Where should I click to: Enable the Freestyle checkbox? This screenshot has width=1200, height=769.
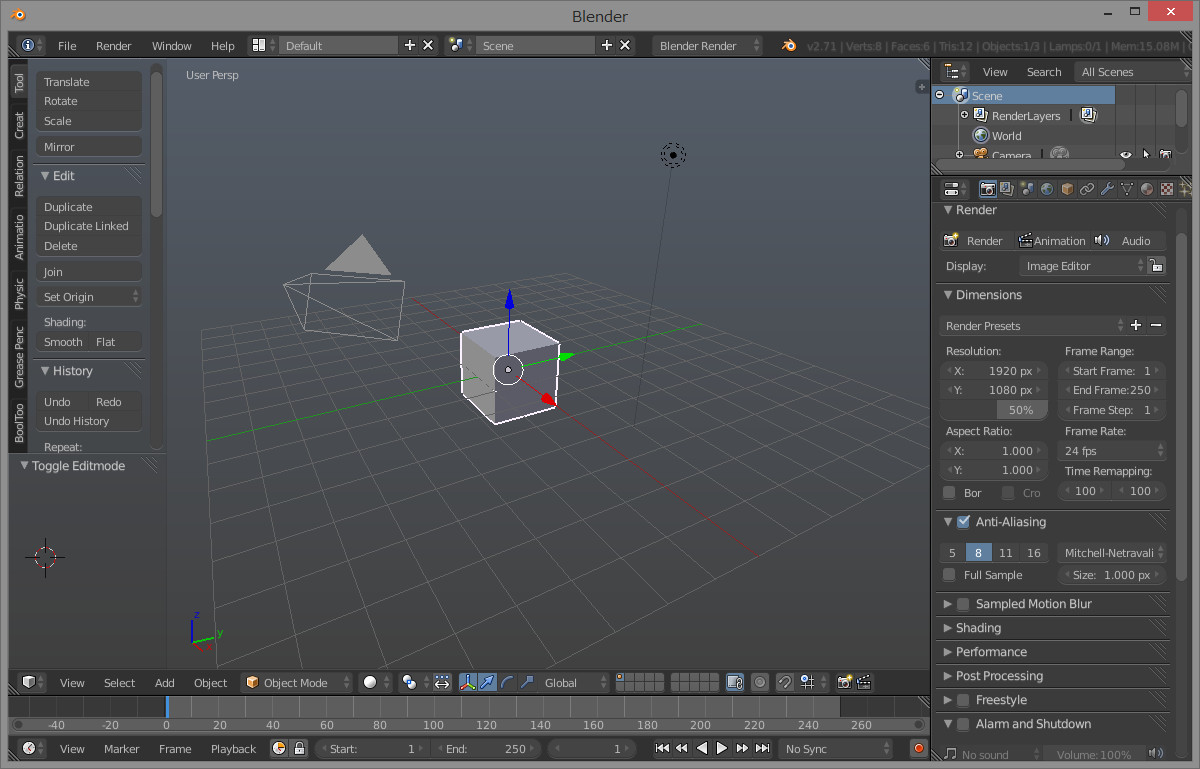click(x=963, y=699)
